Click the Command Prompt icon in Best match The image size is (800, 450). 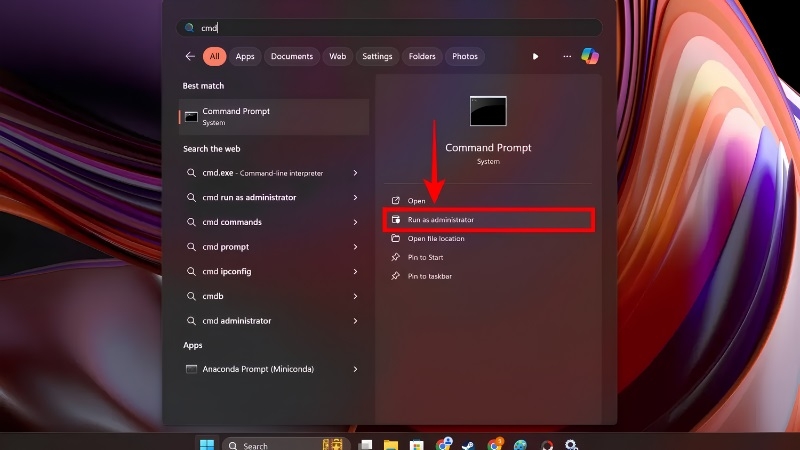pyautogui.click(x=191, y=117)
